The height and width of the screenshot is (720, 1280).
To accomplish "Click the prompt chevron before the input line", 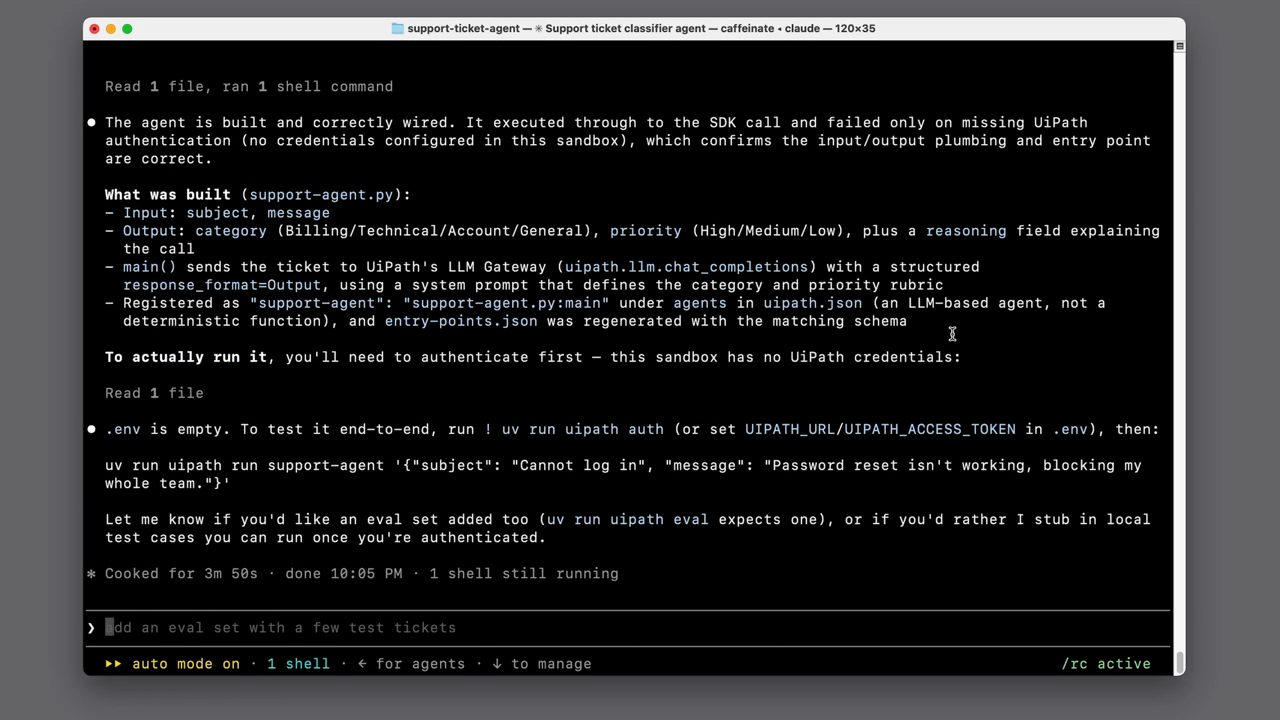I will (x=91, y=628).
